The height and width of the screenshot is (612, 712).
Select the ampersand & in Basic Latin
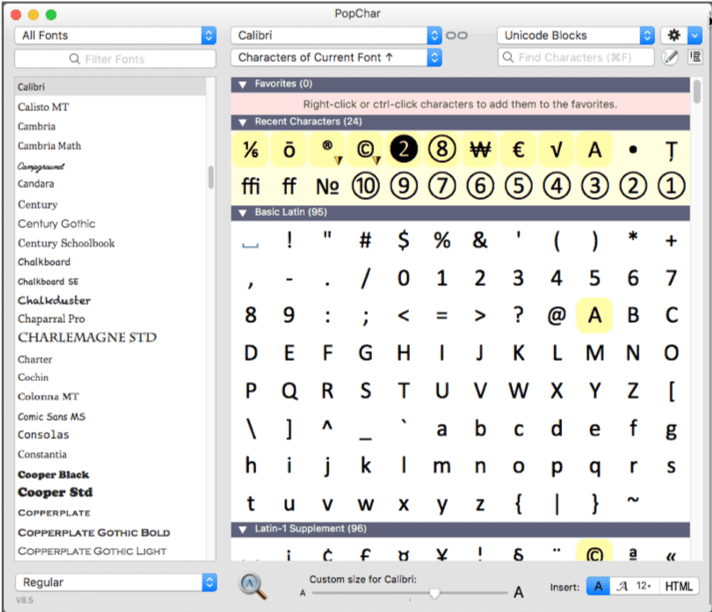480,240
